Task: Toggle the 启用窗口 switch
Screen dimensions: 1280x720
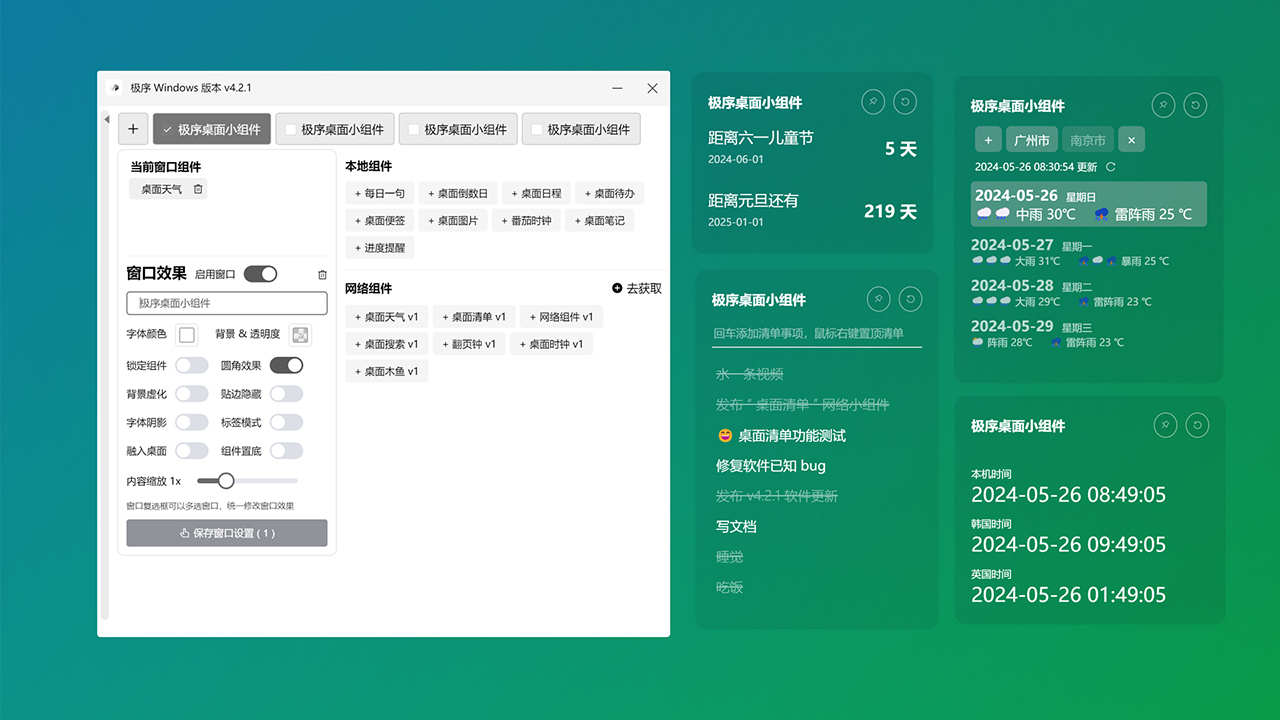Action: (x=260, y=274)
